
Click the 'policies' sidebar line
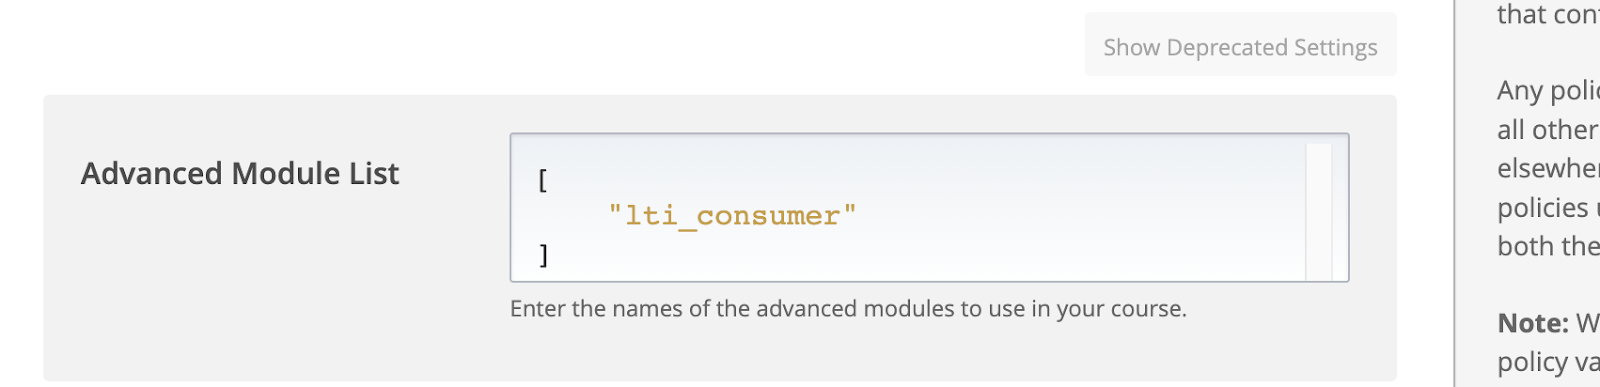(1548, 208)
